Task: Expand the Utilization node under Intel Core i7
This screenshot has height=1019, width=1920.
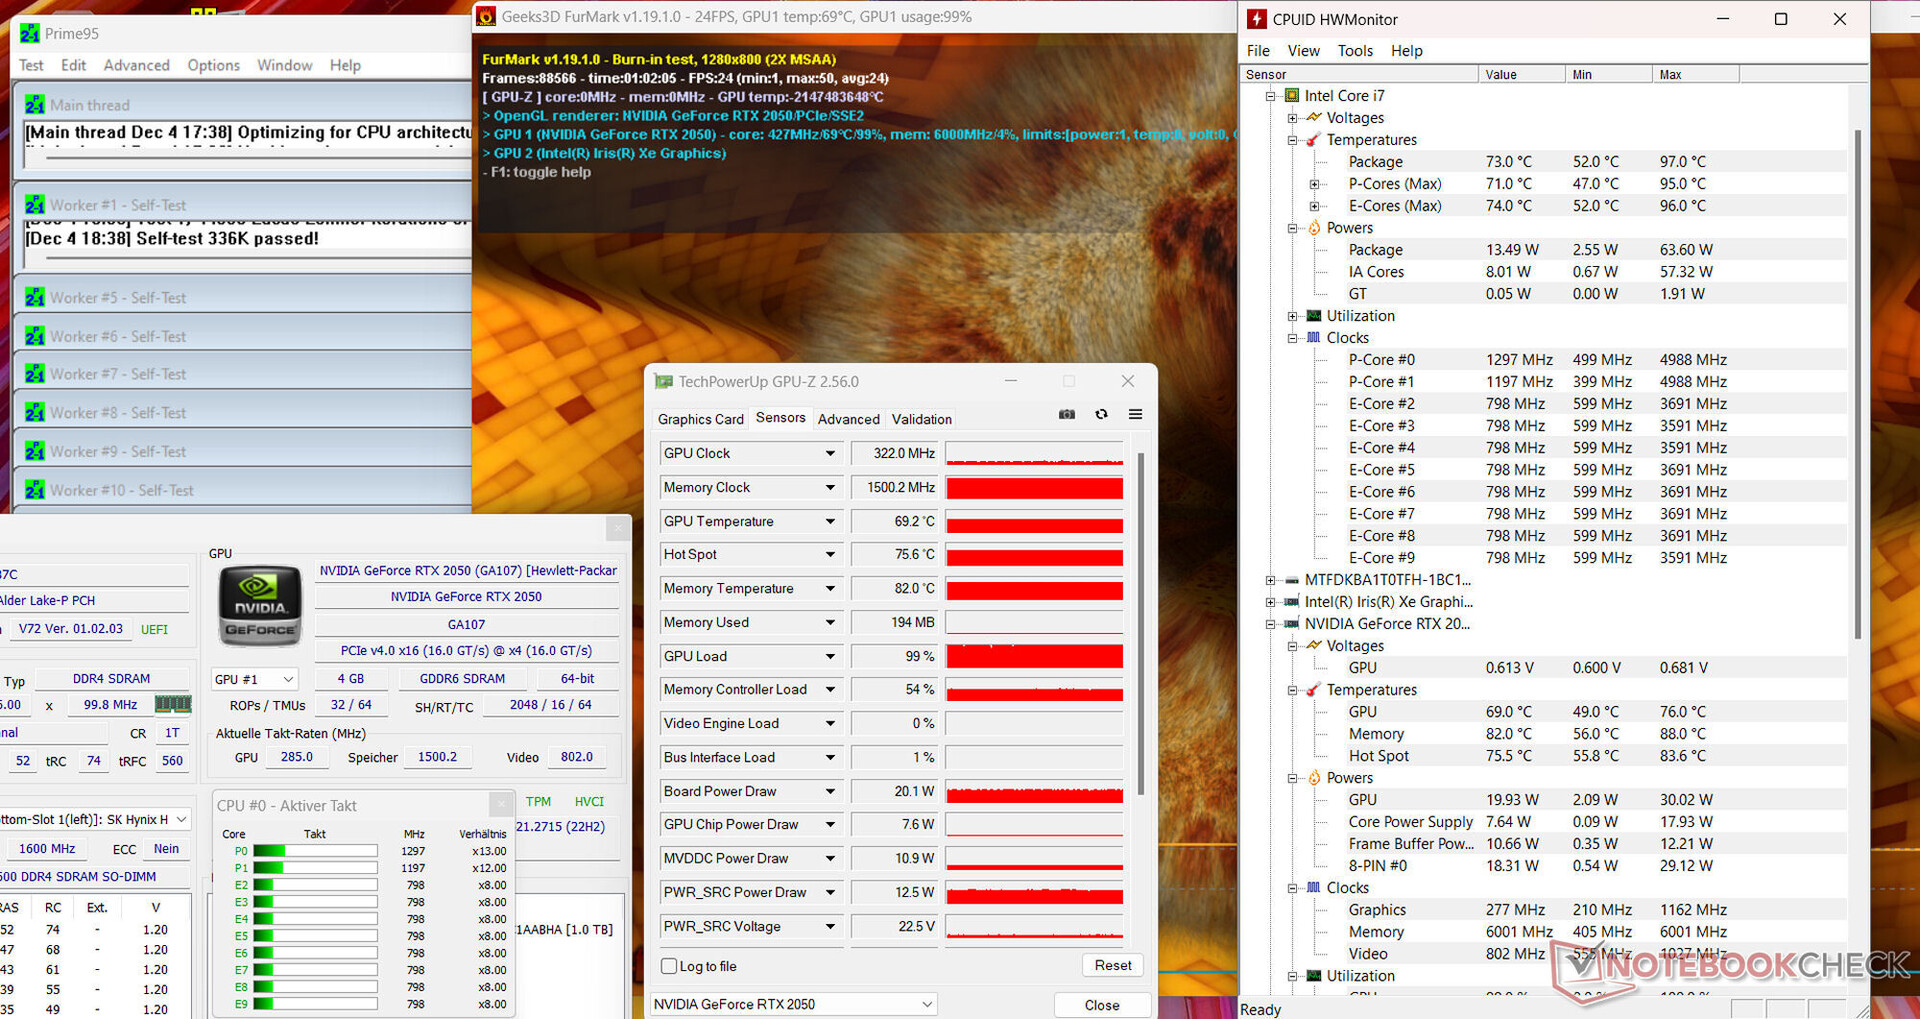Action: pyautogui.click(x=1293, y=316)
